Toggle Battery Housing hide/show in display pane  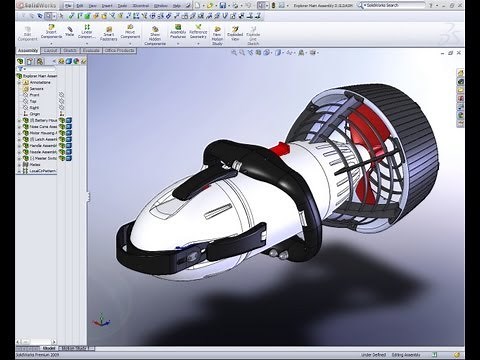(x=62, y=120)
